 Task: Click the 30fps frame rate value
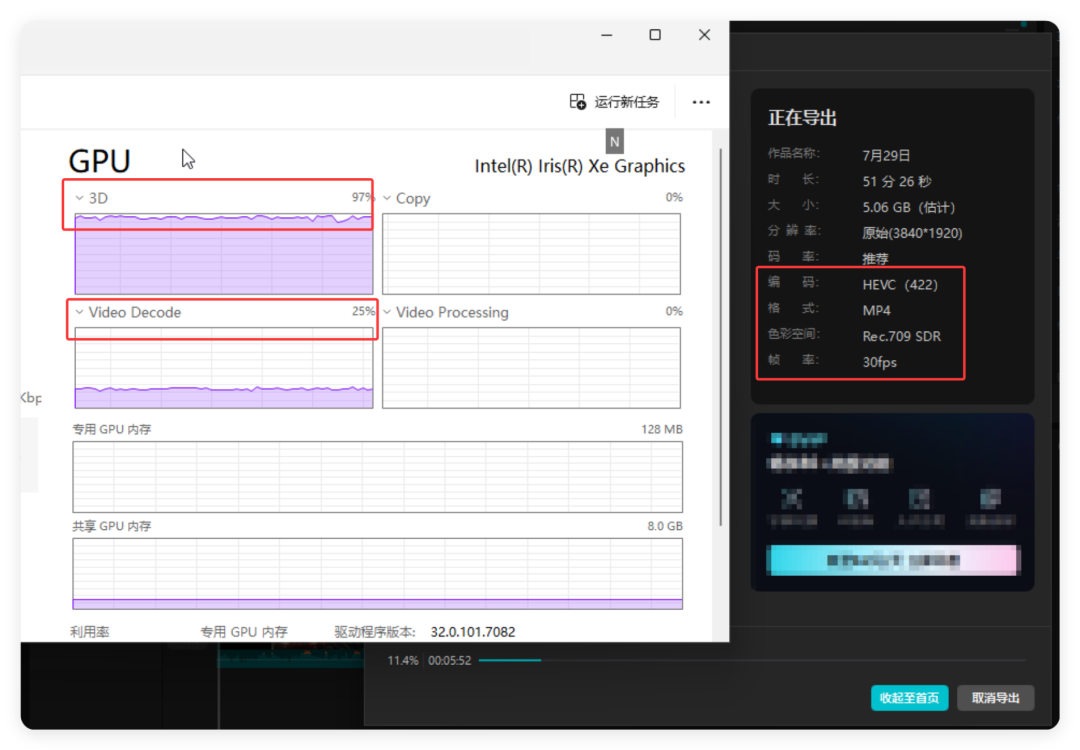point(880,362)
